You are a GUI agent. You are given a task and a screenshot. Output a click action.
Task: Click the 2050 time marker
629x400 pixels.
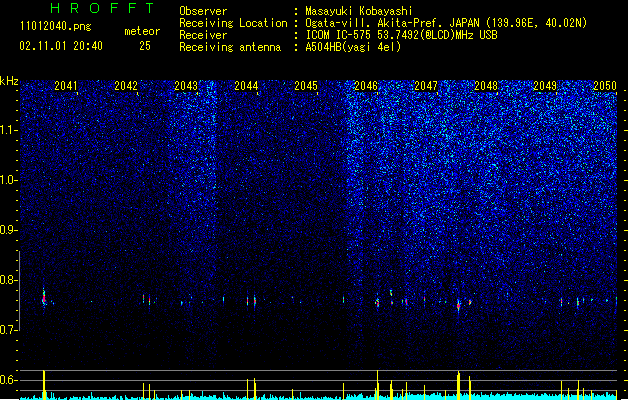pos(605,85)
